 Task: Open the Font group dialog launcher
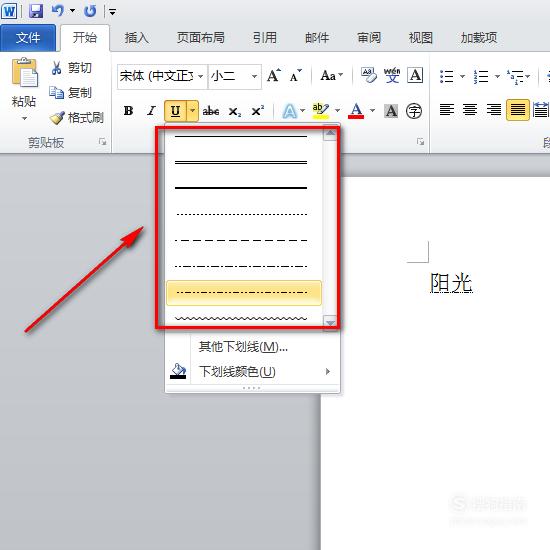coord(420,142)
